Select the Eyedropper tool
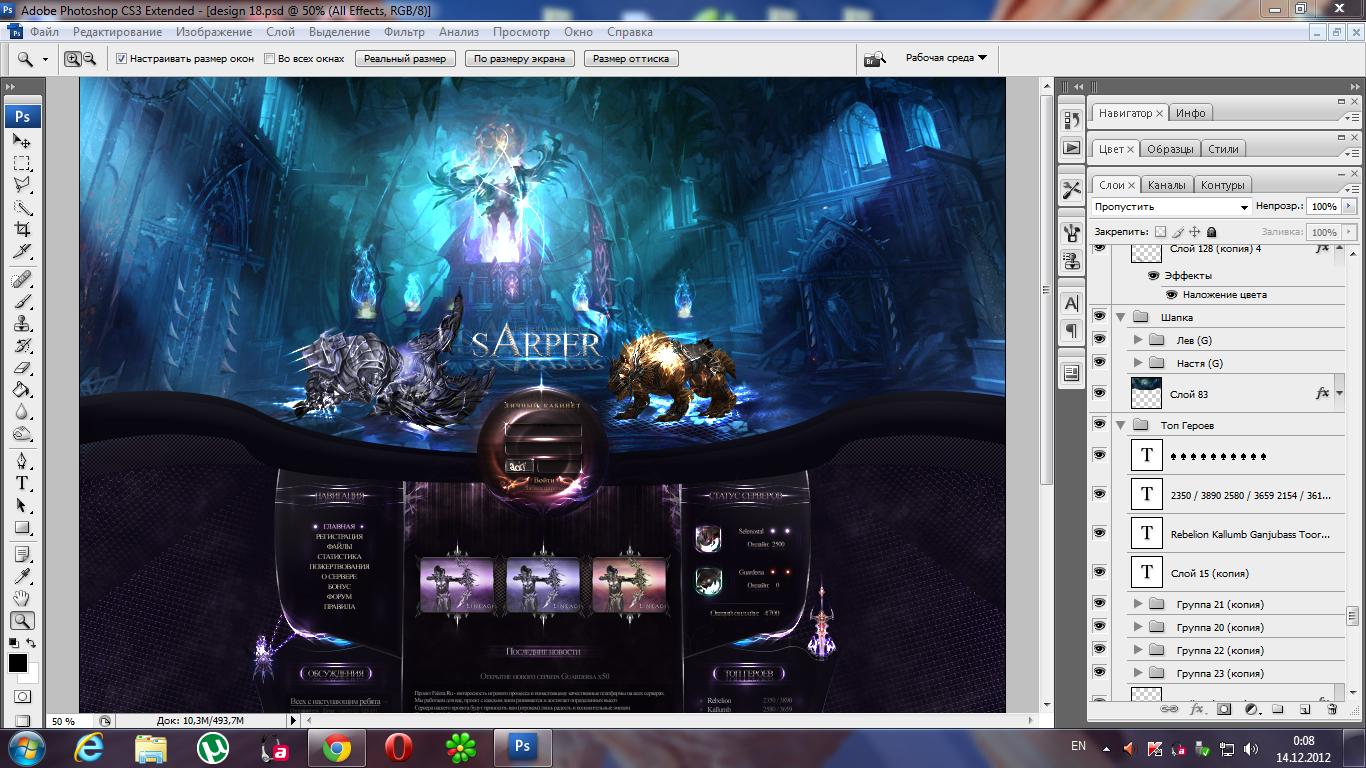1366x768 pixels. tap(22, 576)
